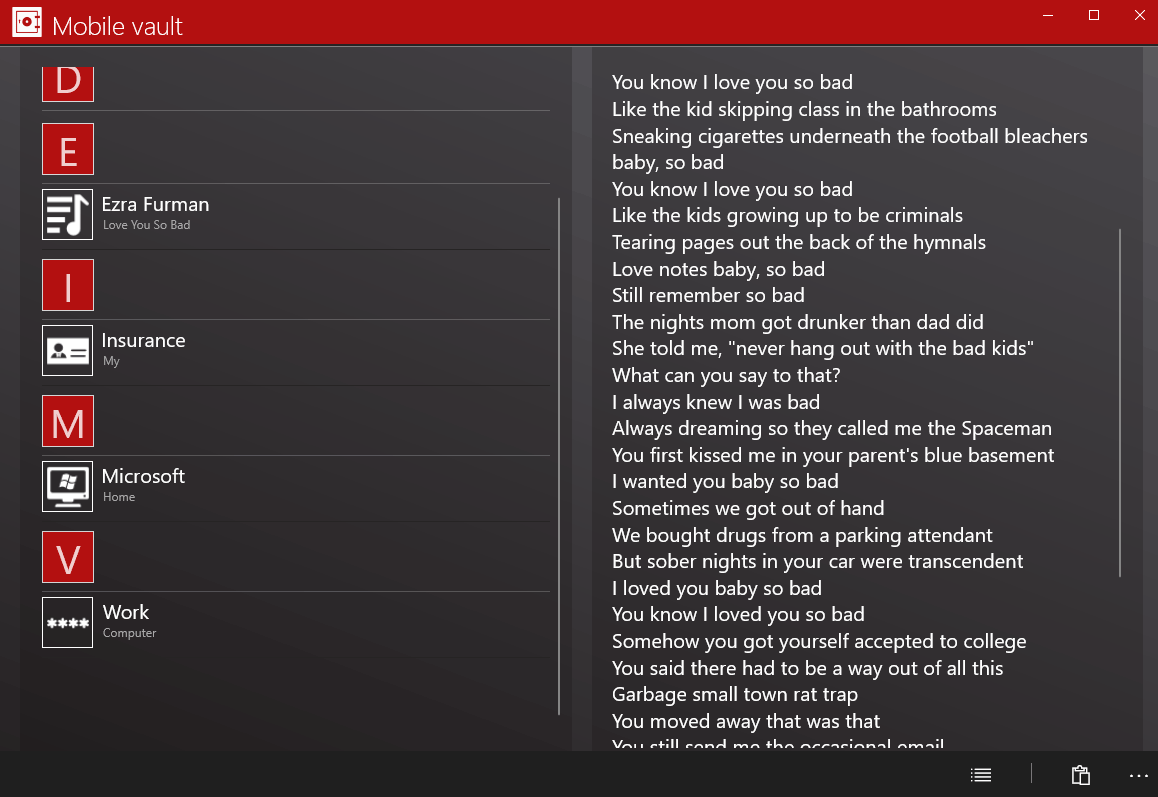Click the paste clipboard icon in bottom bar
The height and width of the screenshot is (797, 1158).
tap(1080, 775)
